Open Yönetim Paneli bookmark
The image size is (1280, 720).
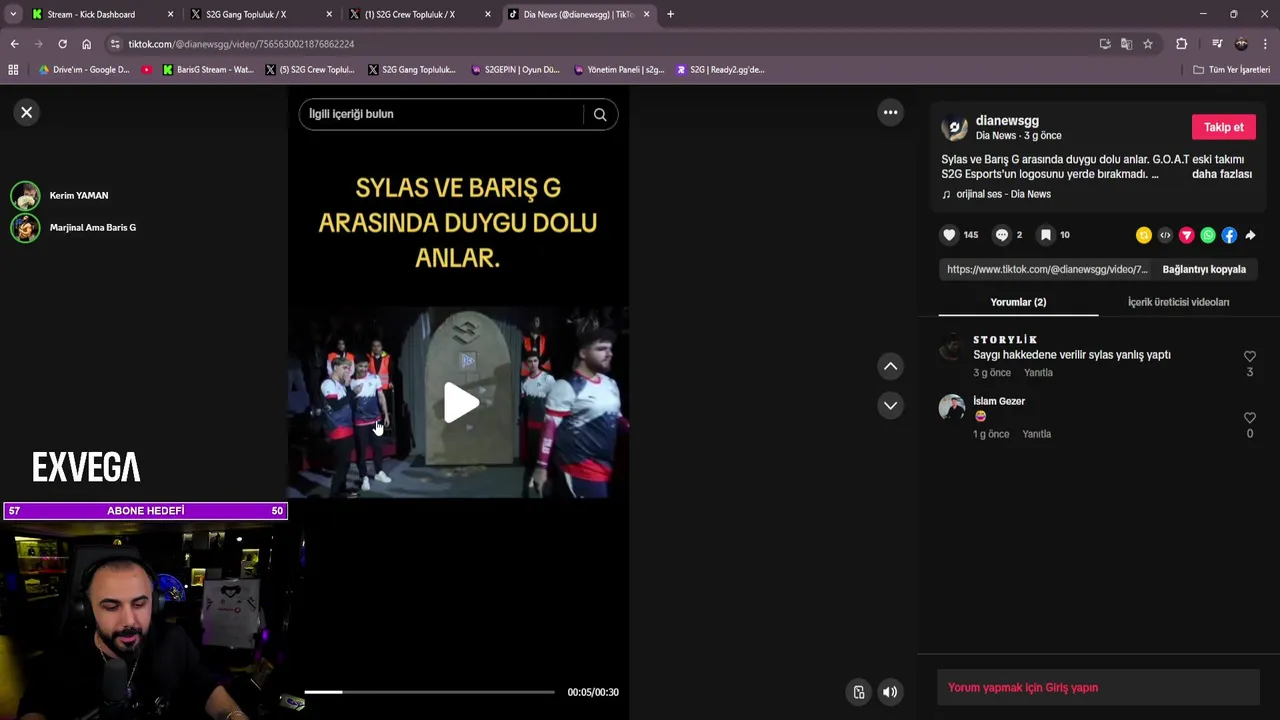coord(618,70)
